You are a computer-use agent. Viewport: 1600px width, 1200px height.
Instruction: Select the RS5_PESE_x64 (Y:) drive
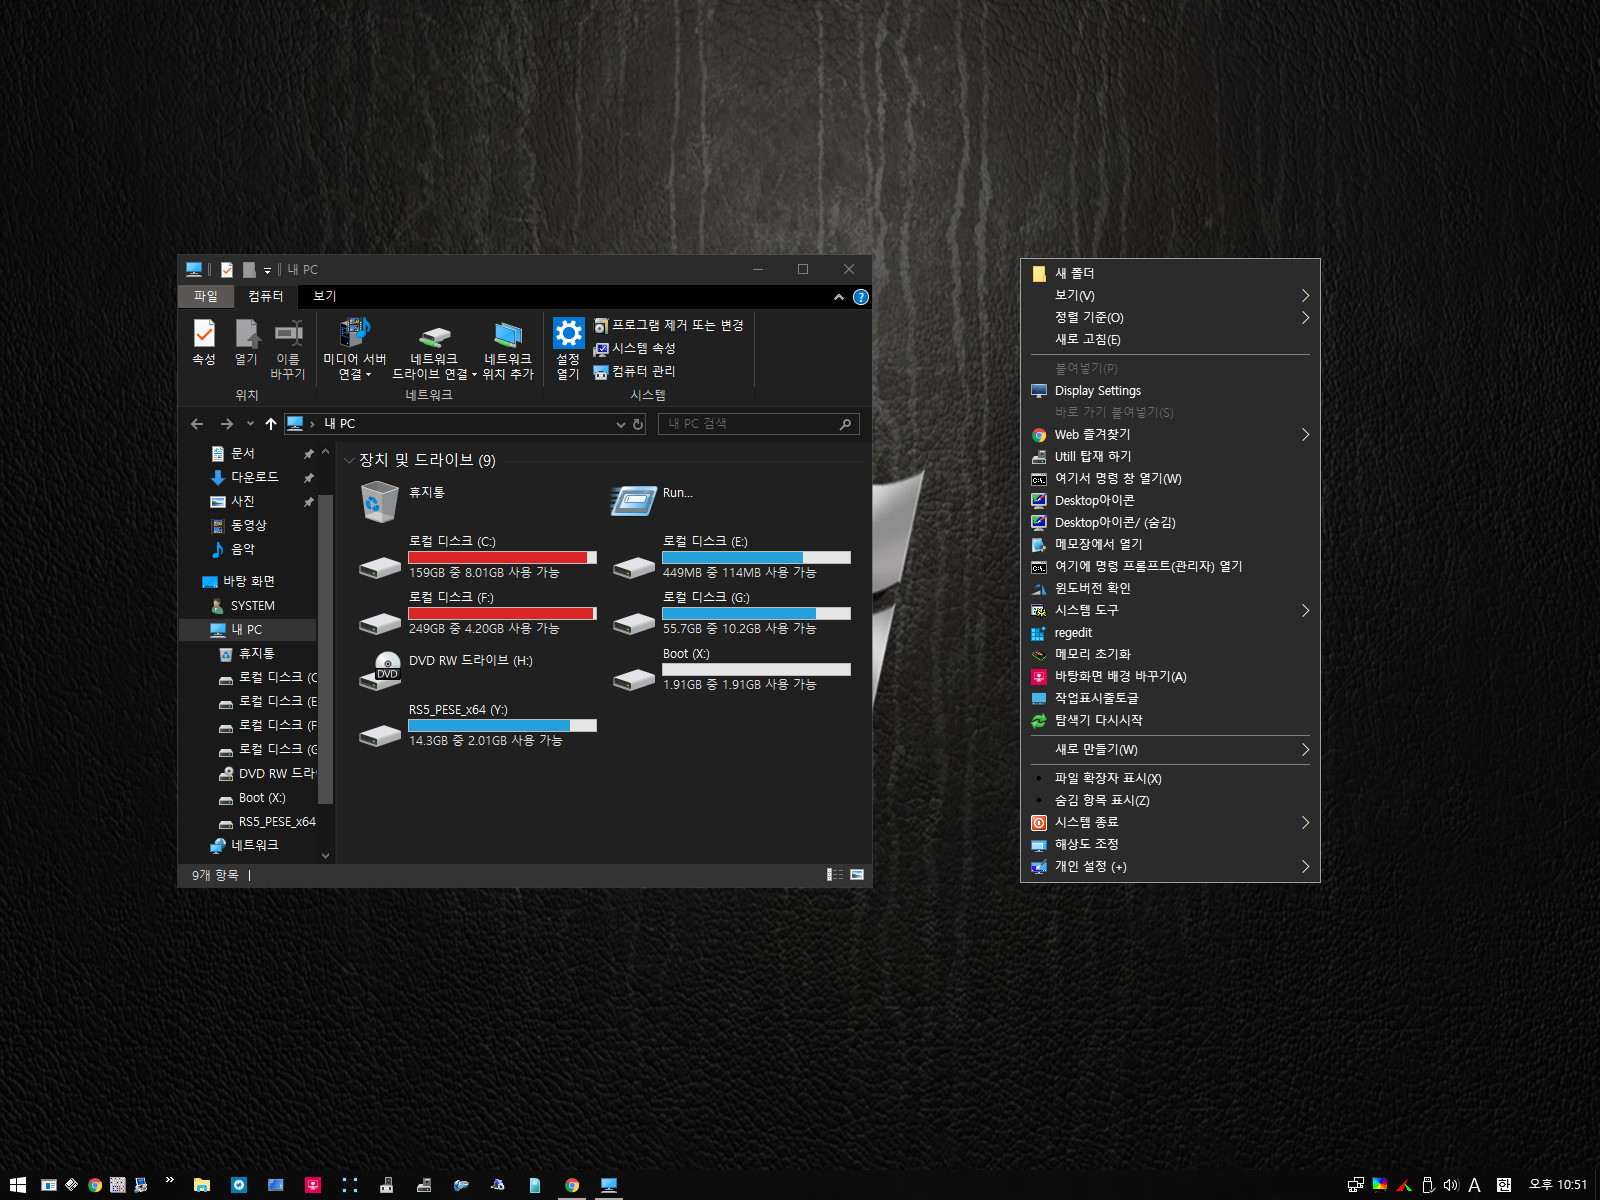tap(478, 726)
